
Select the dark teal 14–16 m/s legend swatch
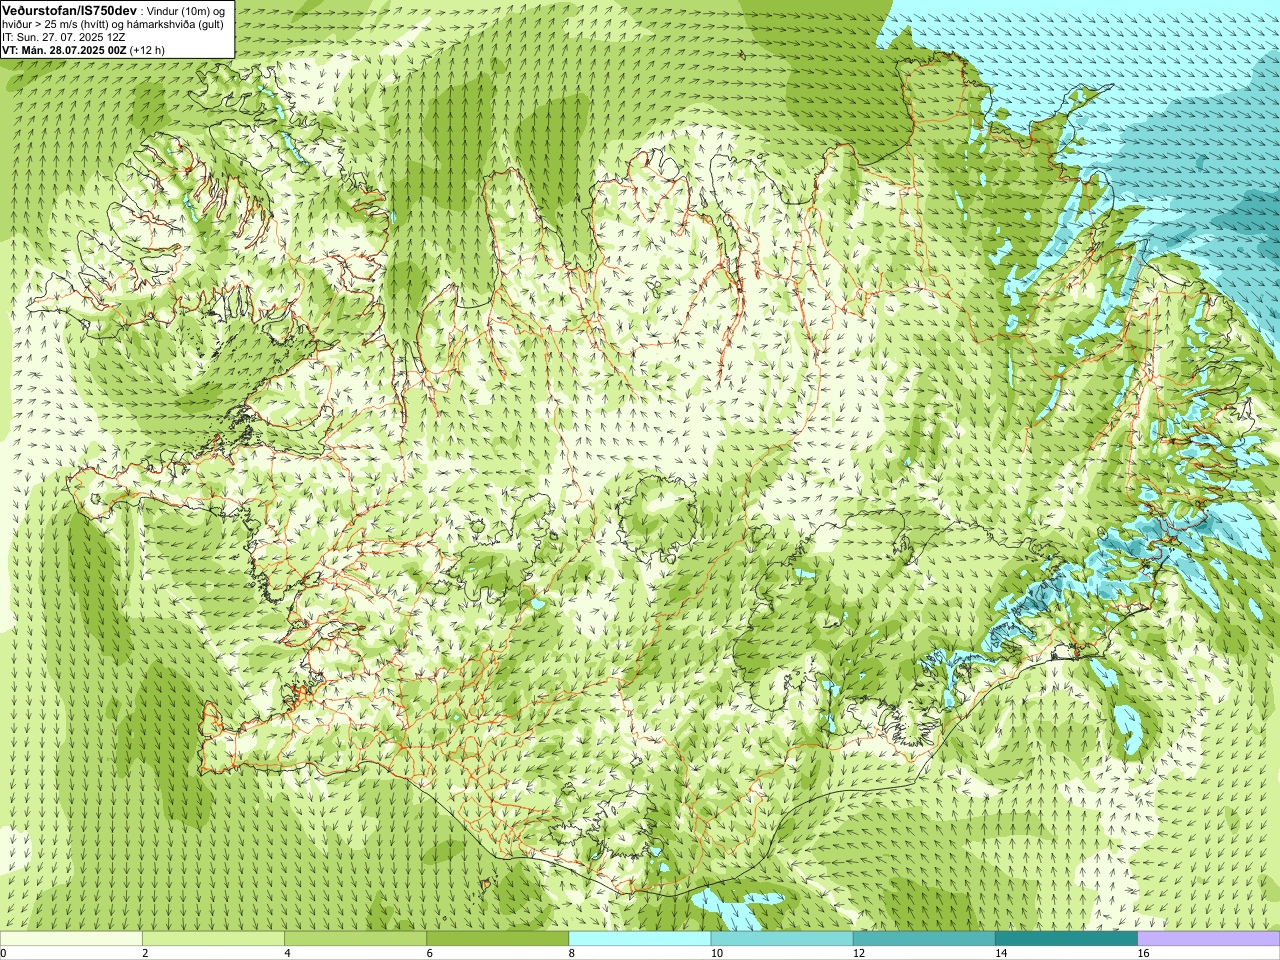pyautogui.click(x=1067, y=939)
